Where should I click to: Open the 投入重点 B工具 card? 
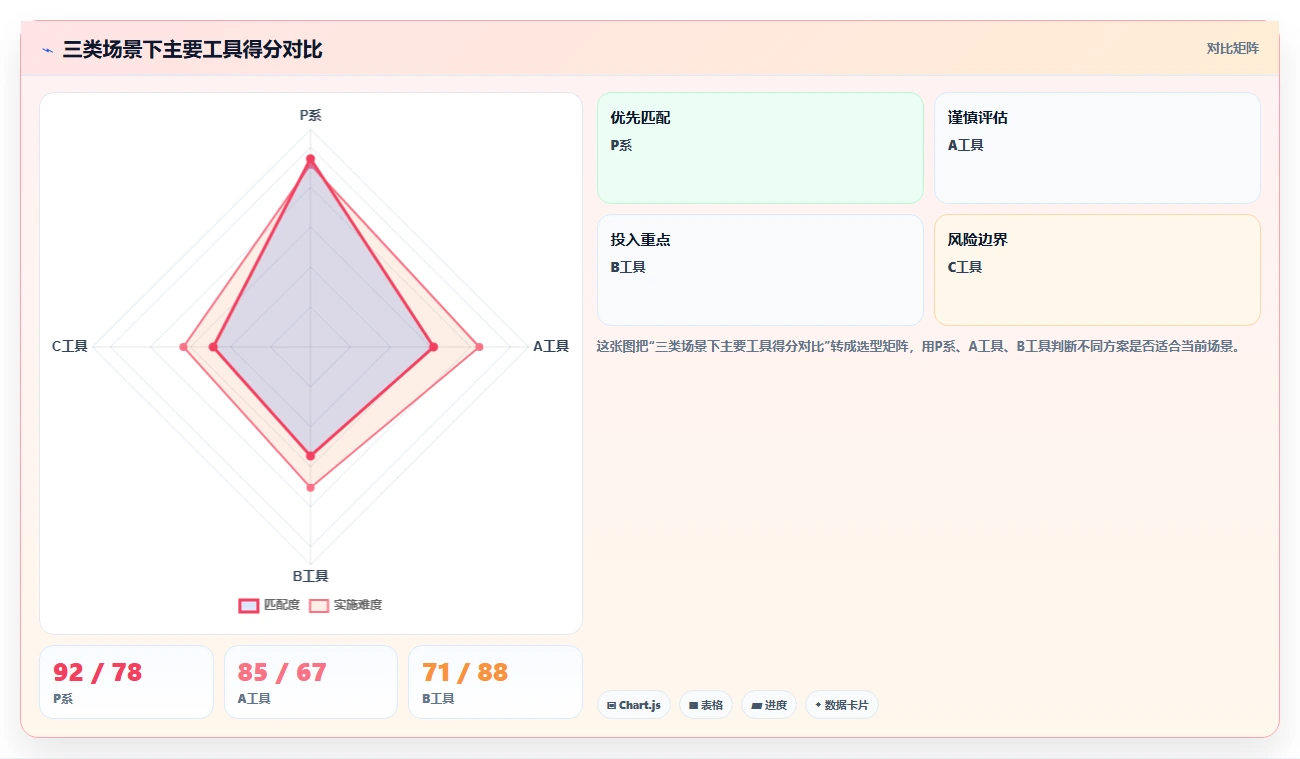pos(760,270)
